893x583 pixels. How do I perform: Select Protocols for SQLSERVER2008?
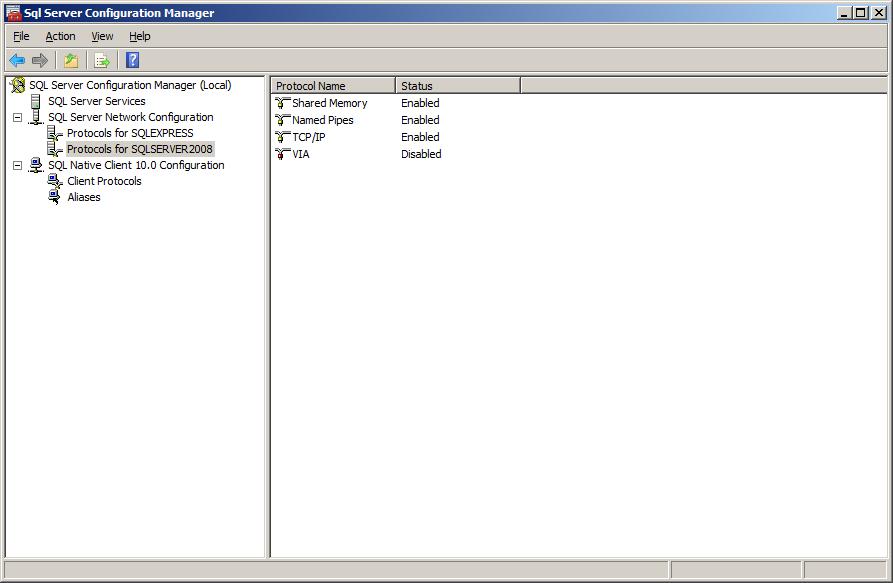click(140, 149)
